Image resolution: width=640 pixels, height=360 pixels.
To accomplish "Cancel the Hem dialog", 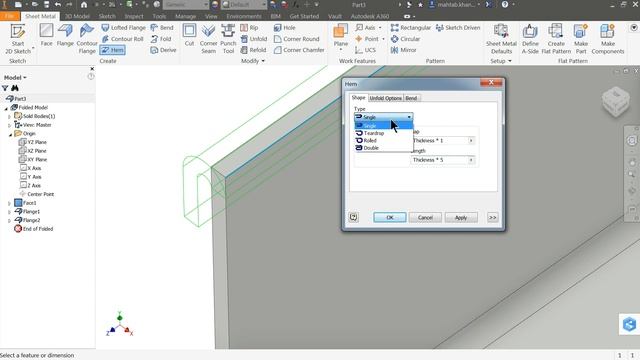I will pyautogui.click(x=425, y=218).
